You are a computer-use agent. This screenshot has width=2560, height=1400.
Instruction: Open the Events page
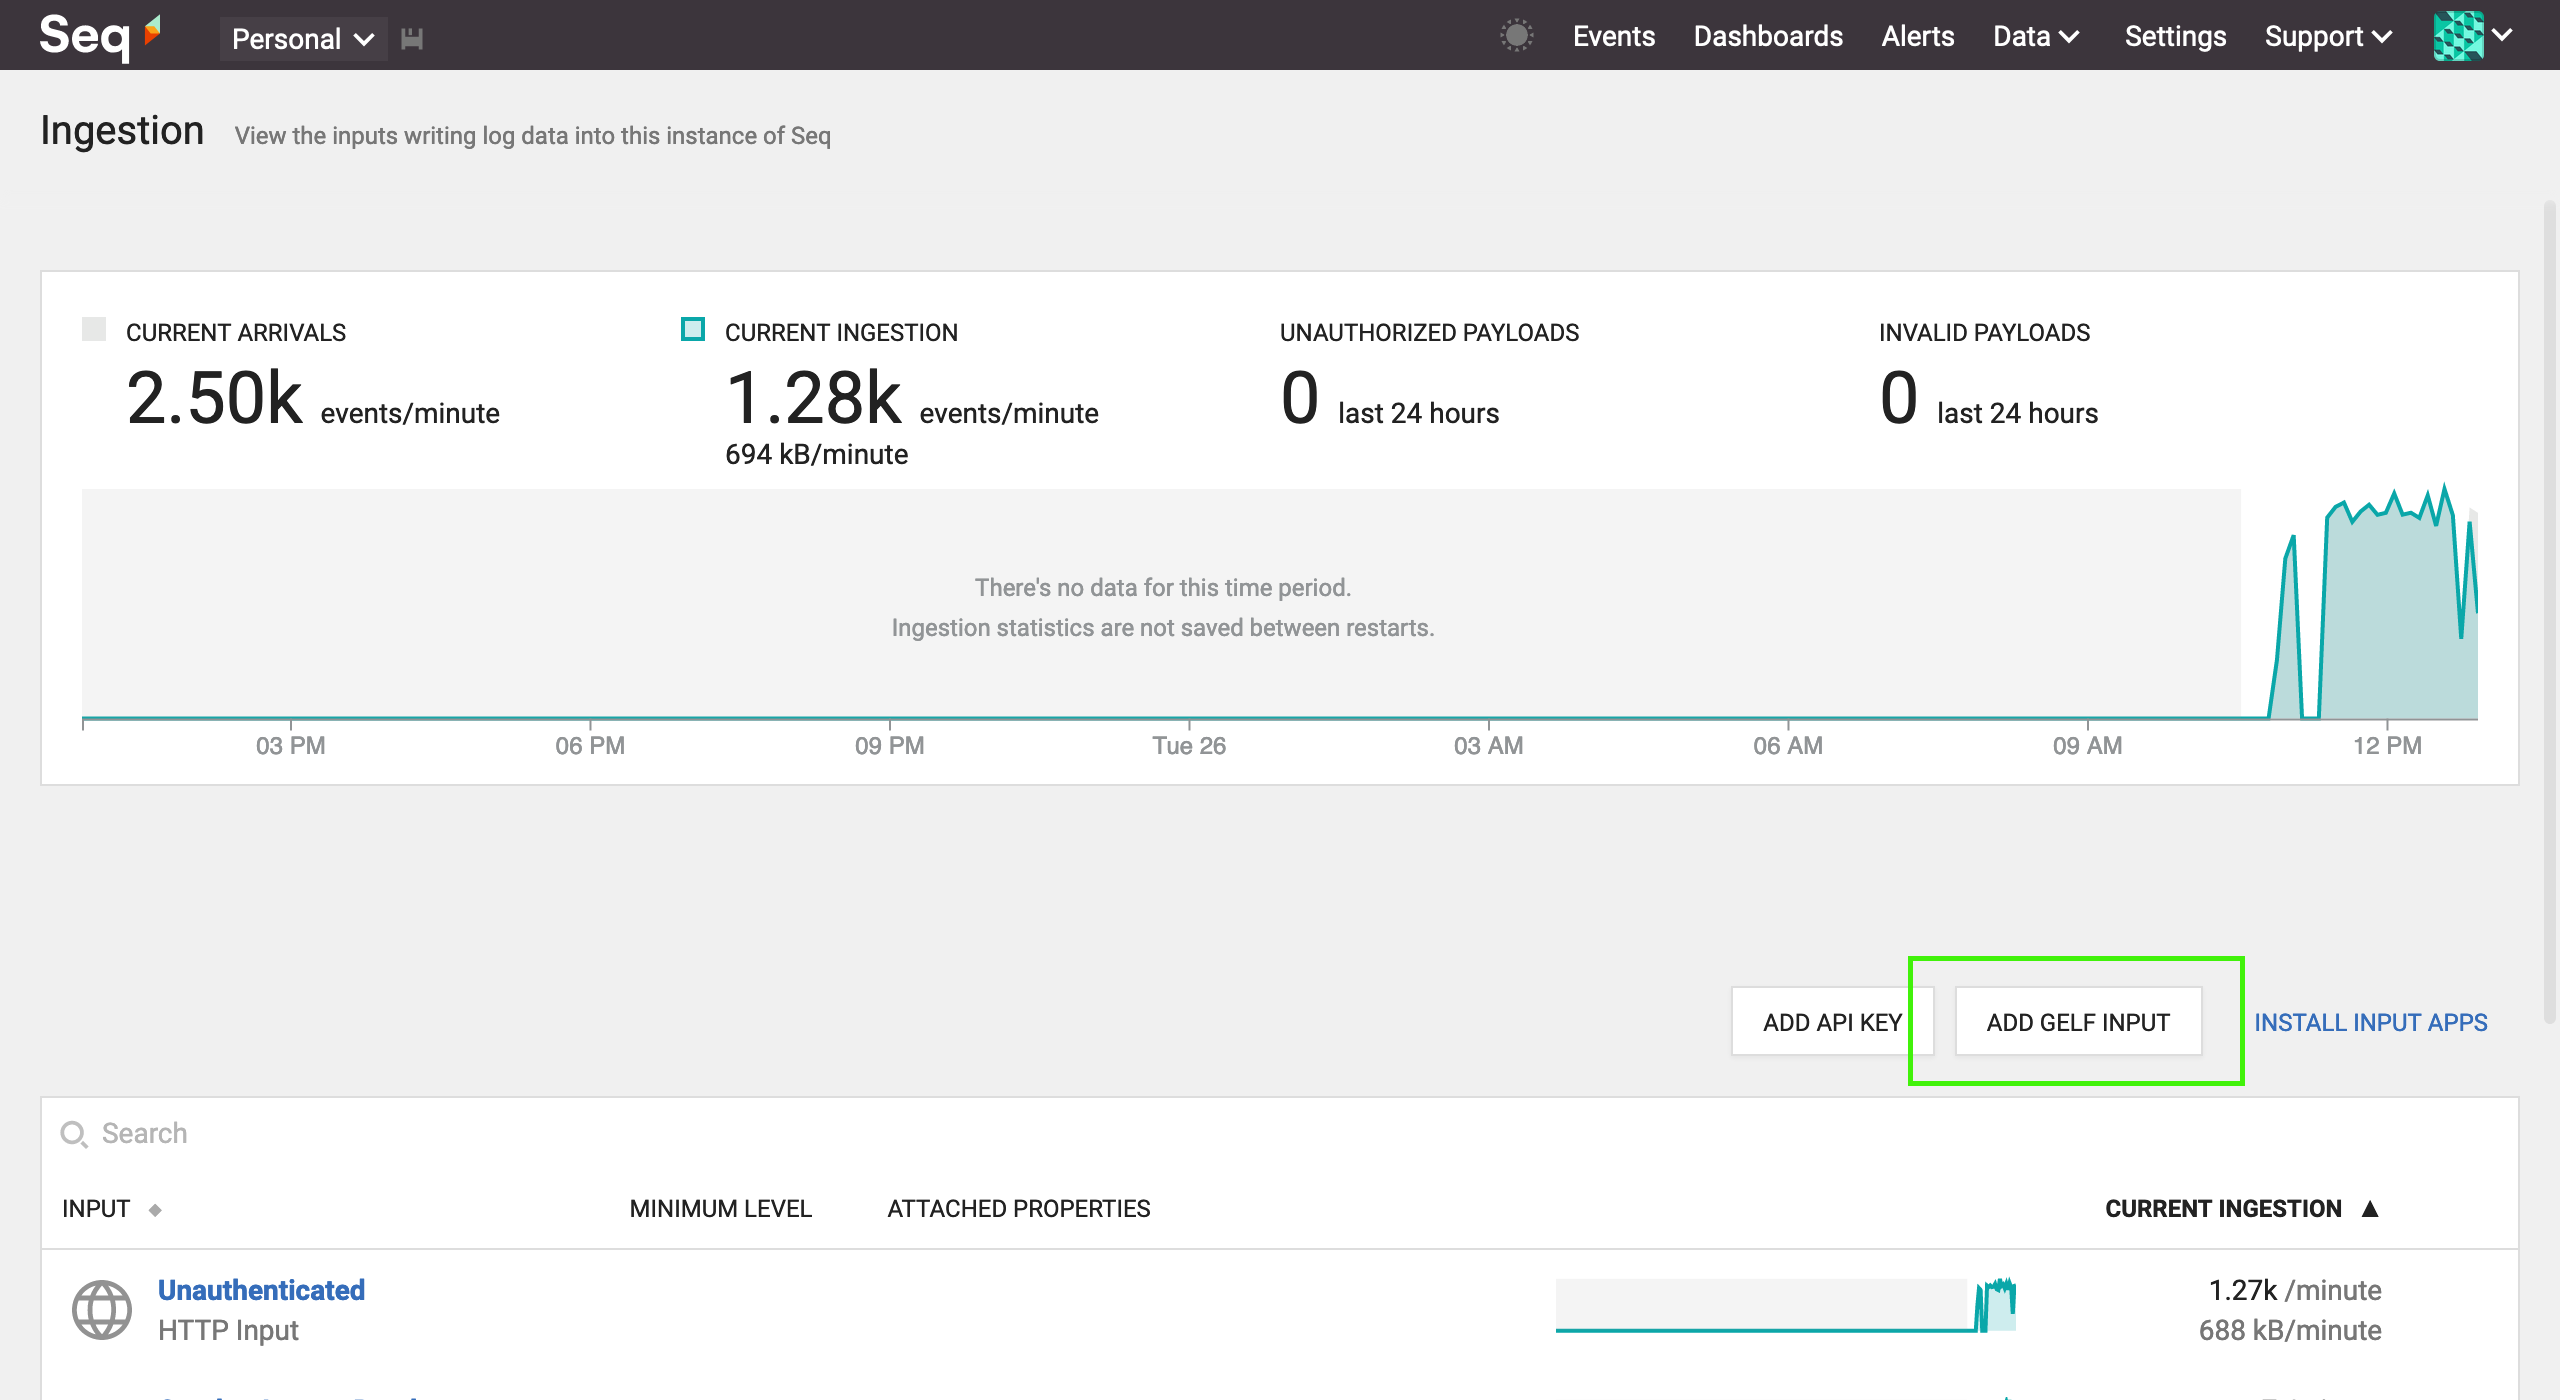pyautogui.click(x=1613, y=36)
